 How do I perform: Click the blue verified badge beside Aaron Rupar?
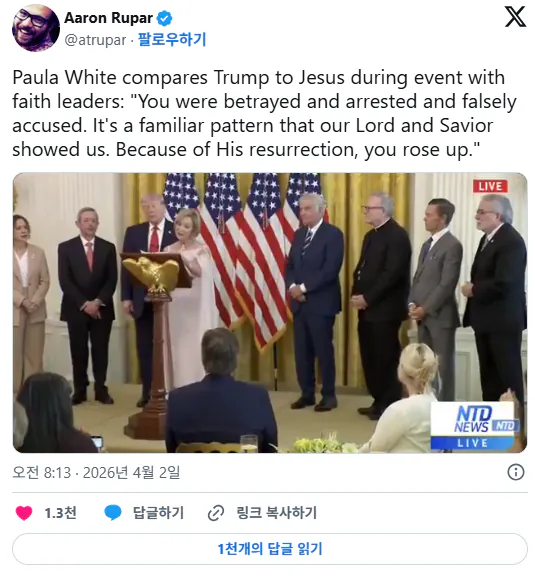164,18
